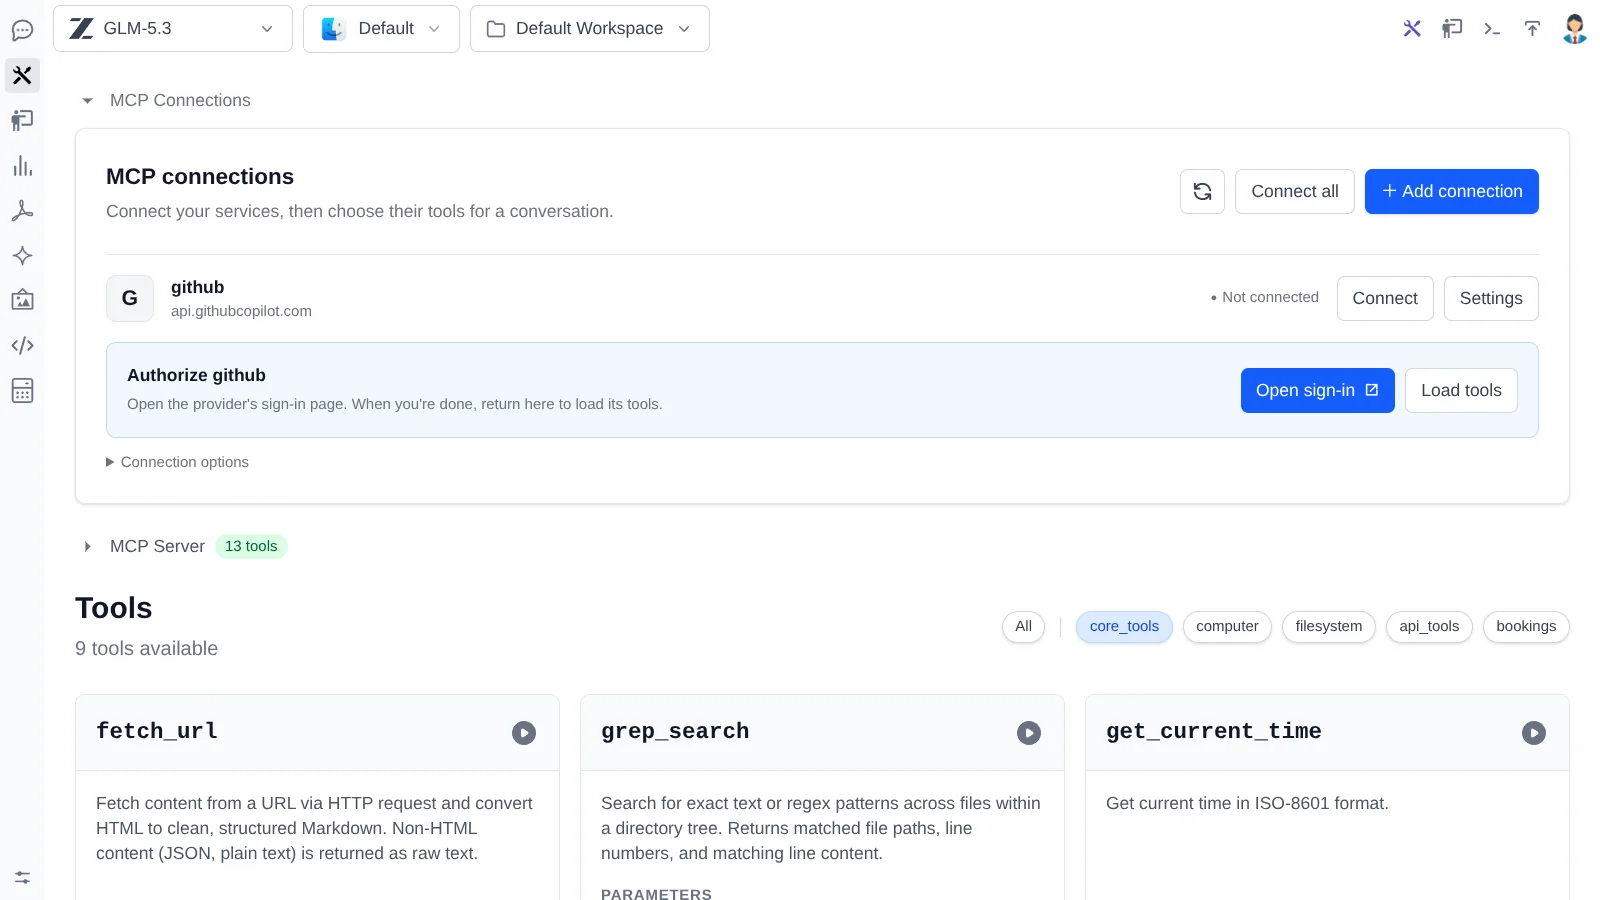Screen dimensions: 1600x900
Task: Expand Connection options disclosure
Action: point(177,462)
